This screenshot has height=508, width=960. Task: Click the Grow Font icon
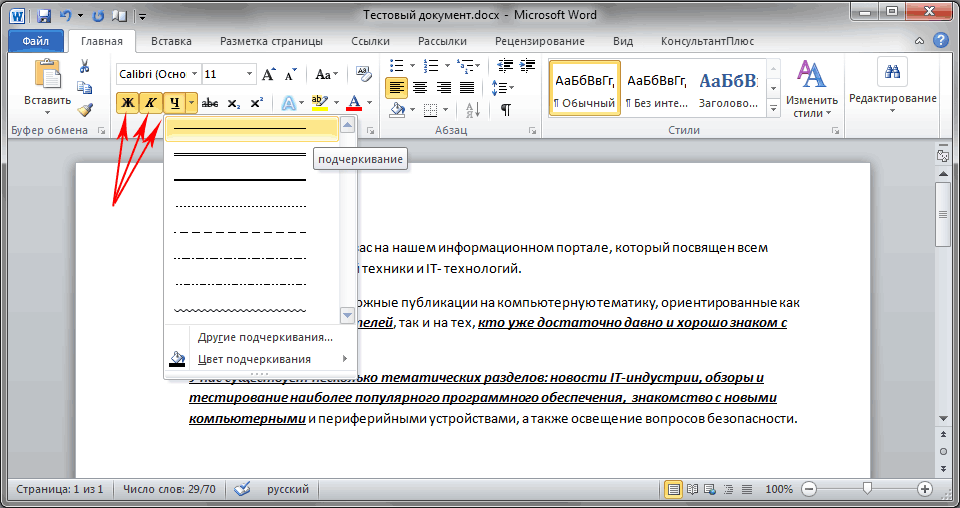(269, 75)
